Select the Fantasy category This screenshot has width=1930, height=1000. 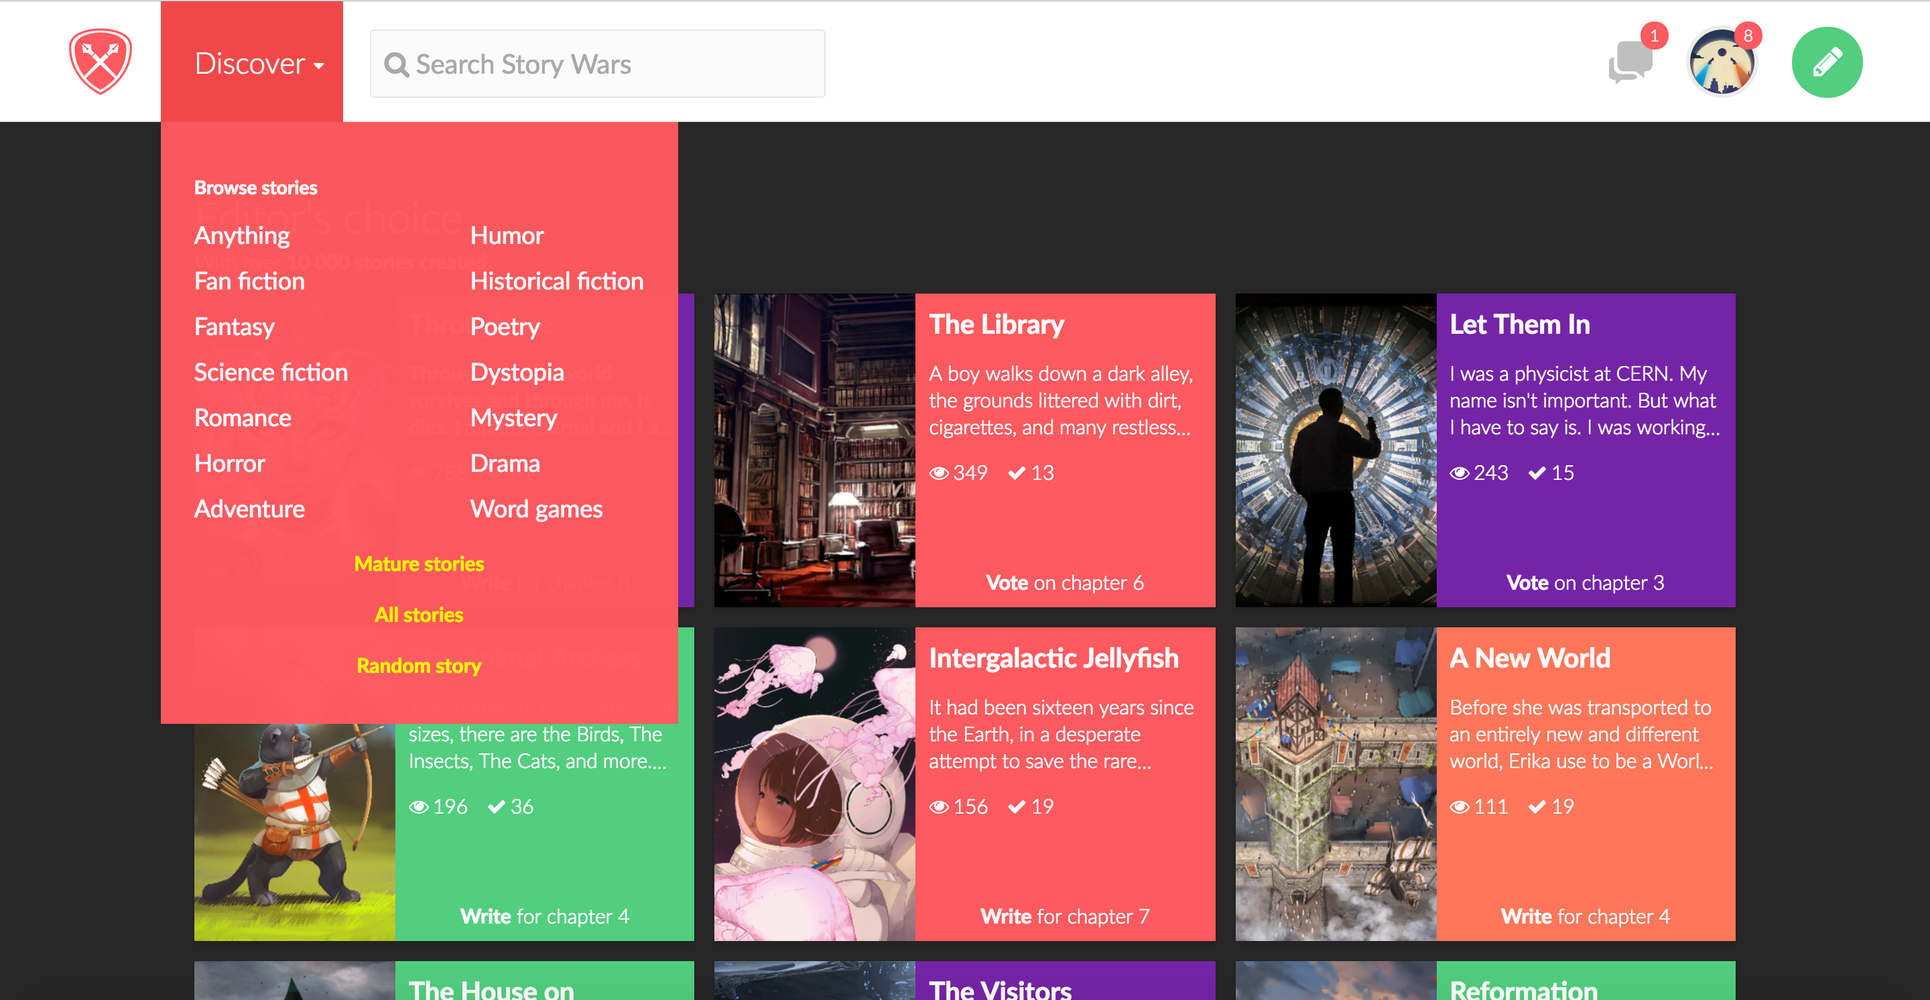click(x=234, y=327)
